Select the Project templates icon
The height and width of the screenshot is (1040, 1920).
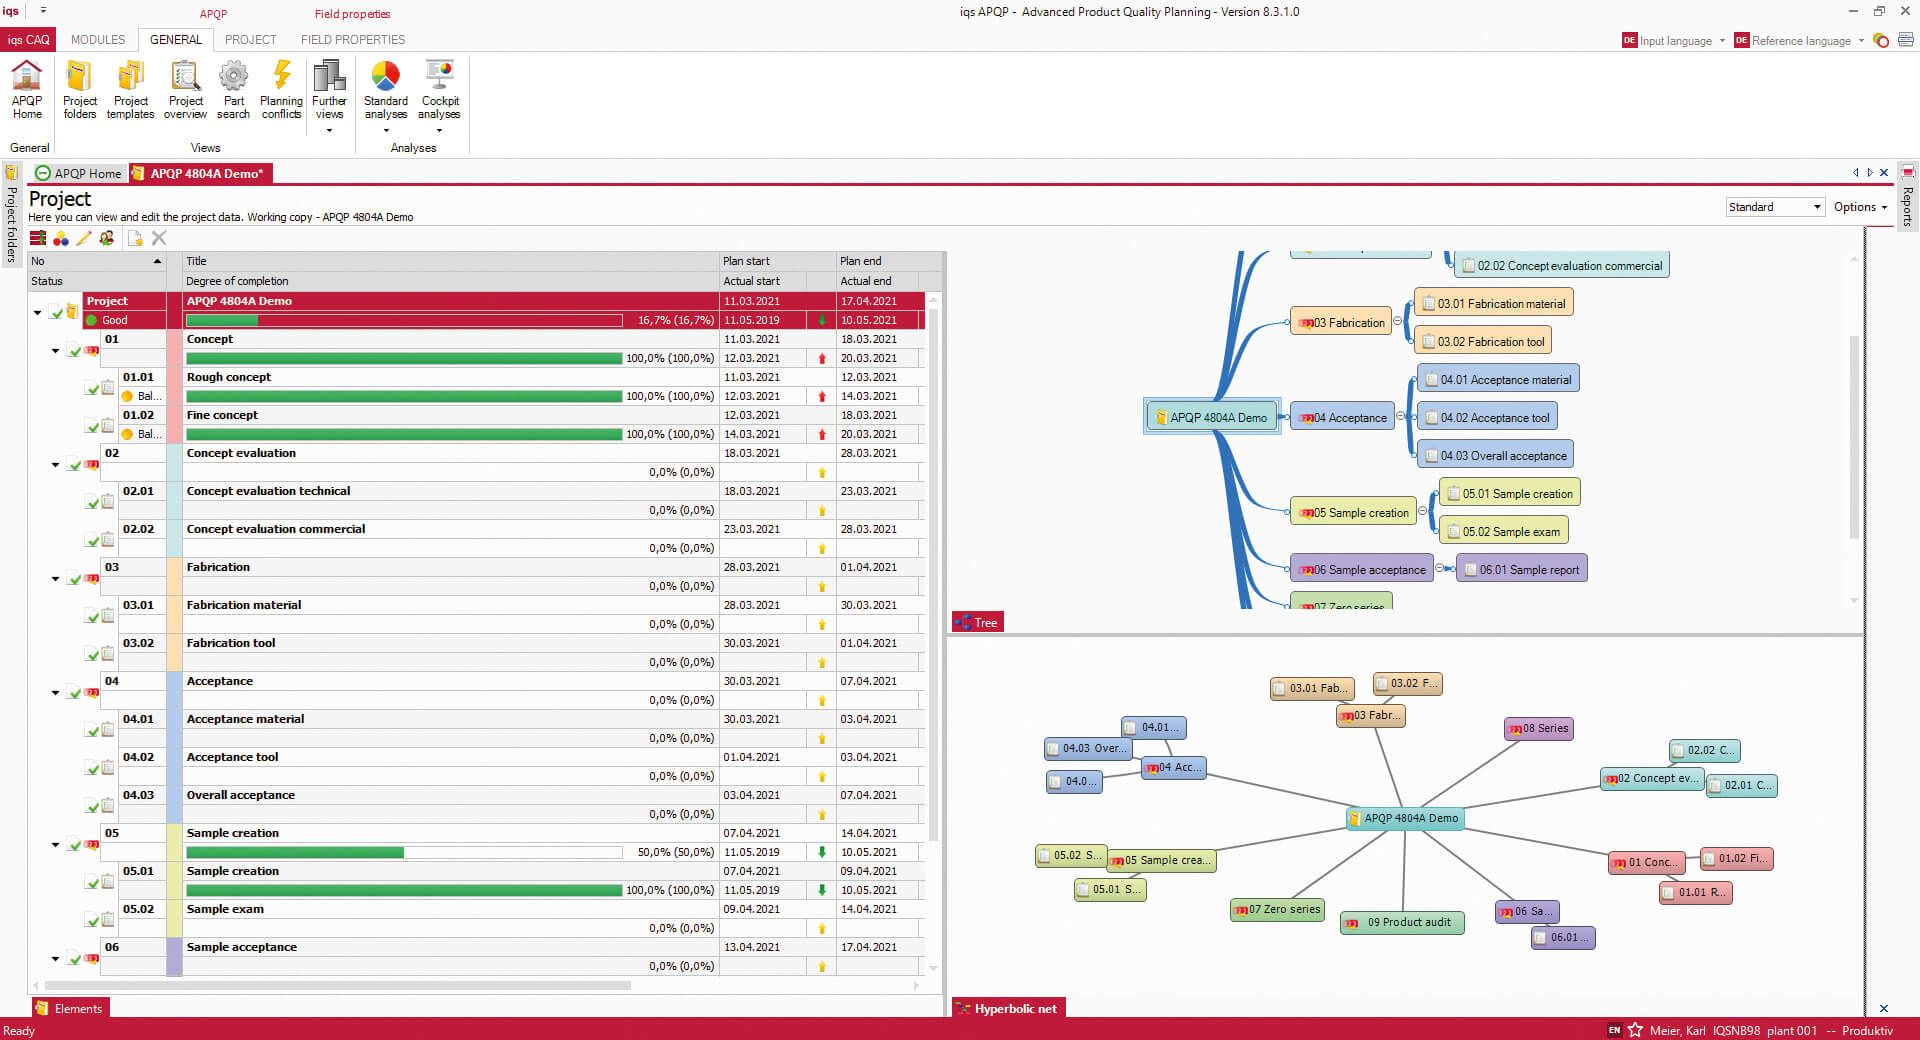click(129, 88)
